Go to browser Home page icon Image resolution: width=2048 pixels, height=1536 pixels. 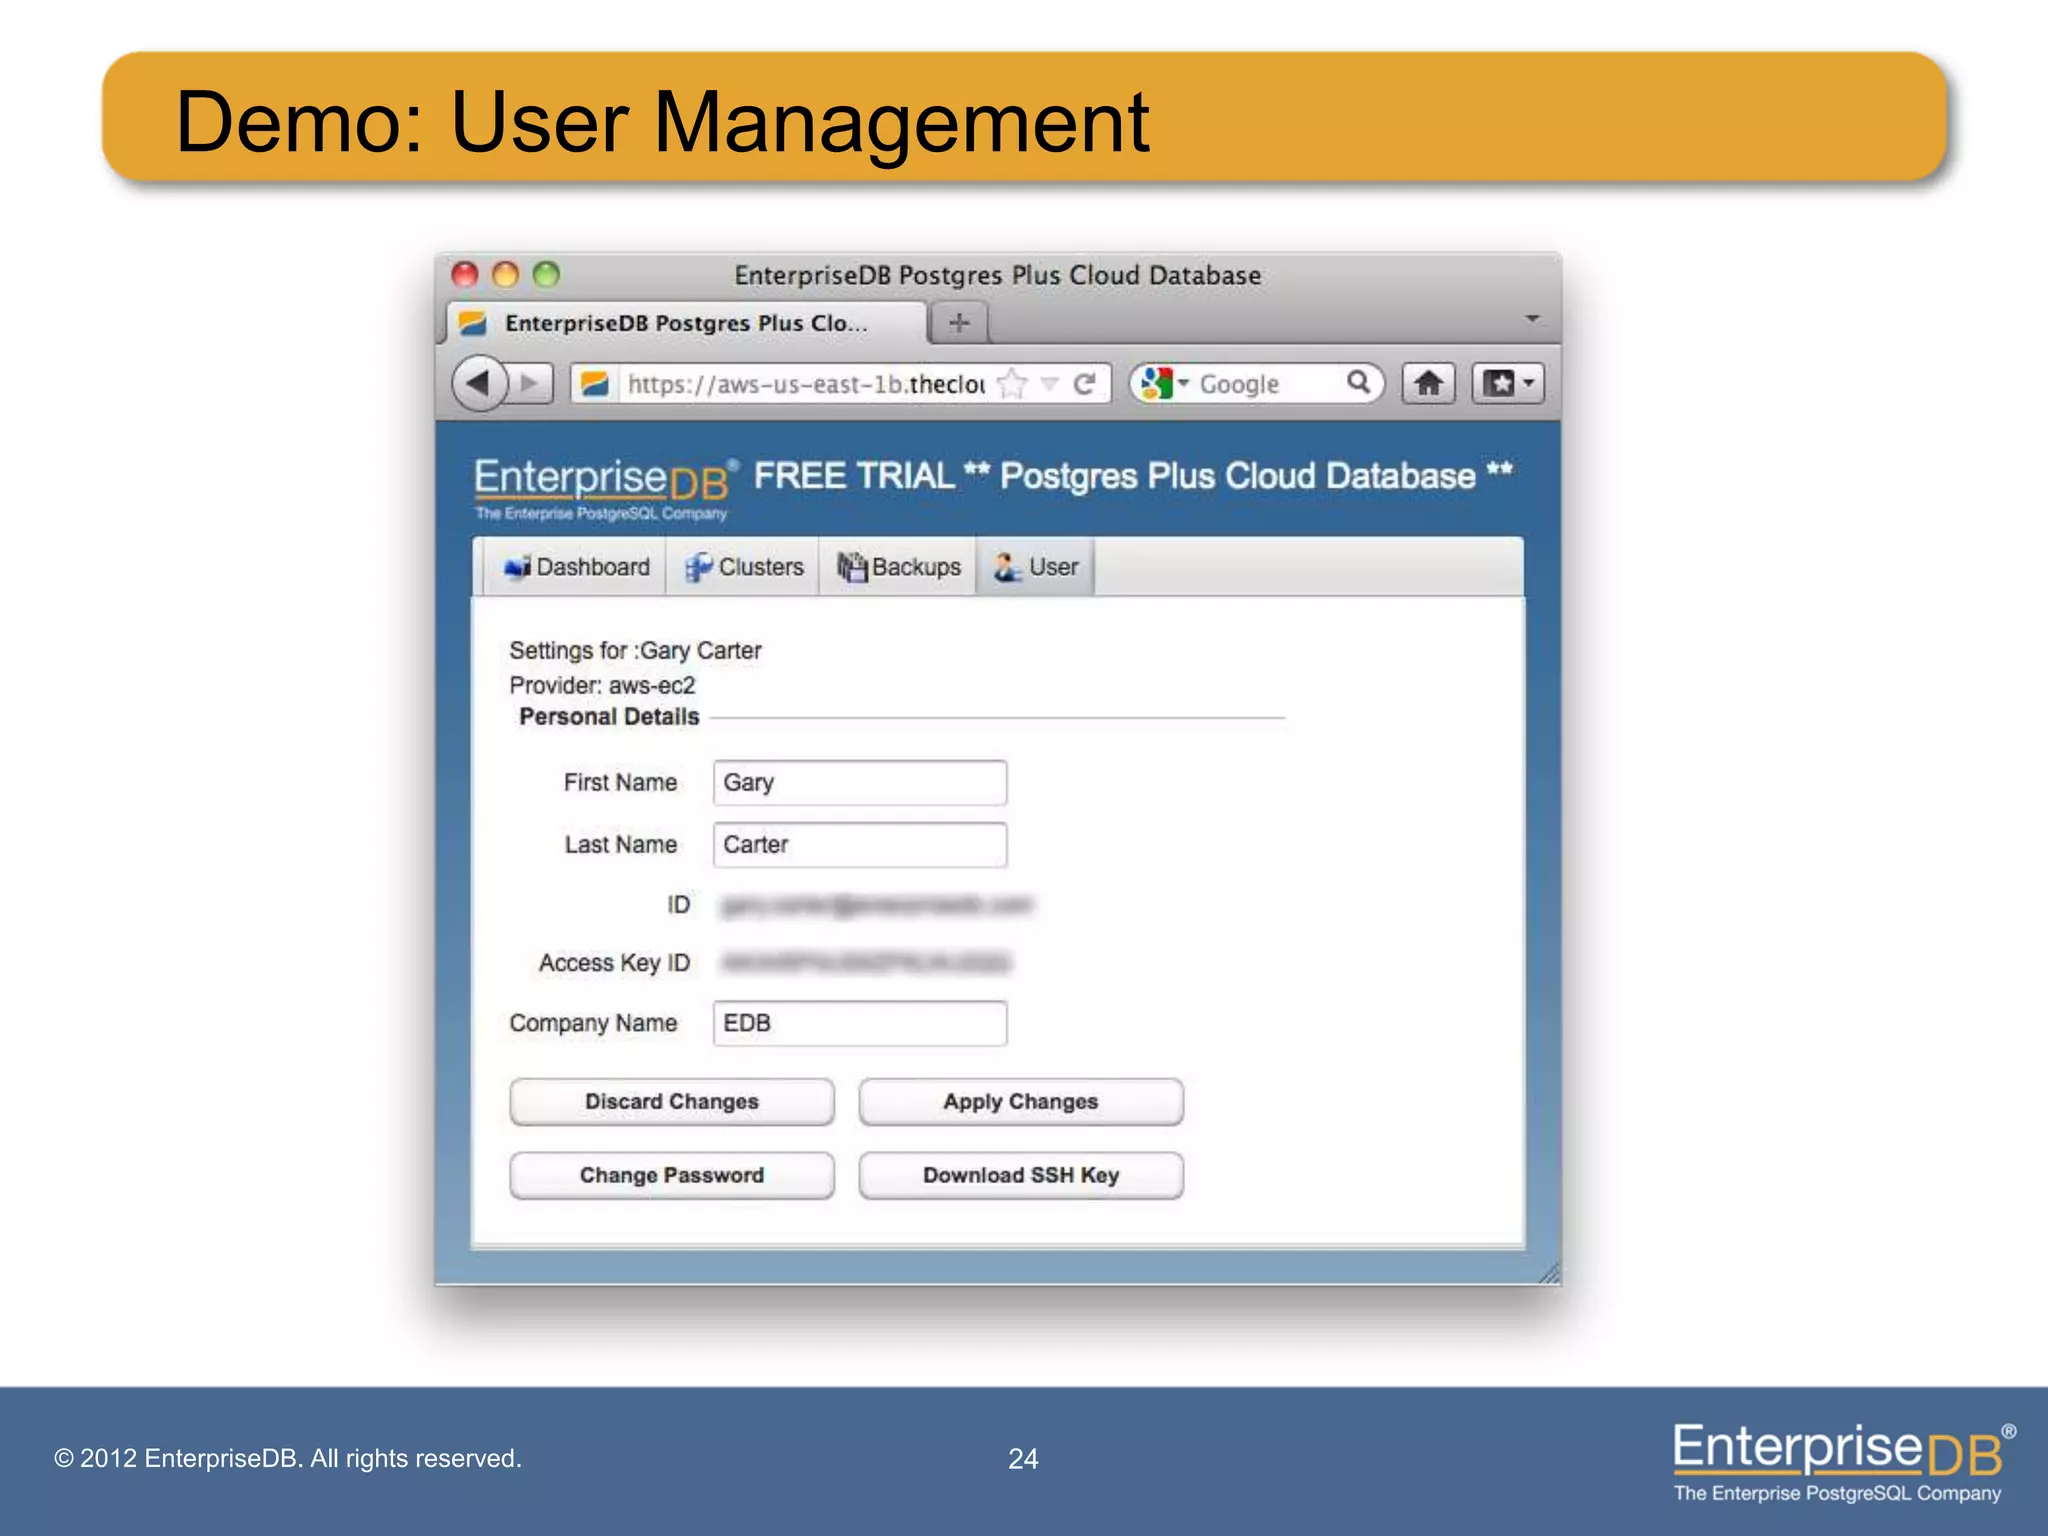(1428, 383)
